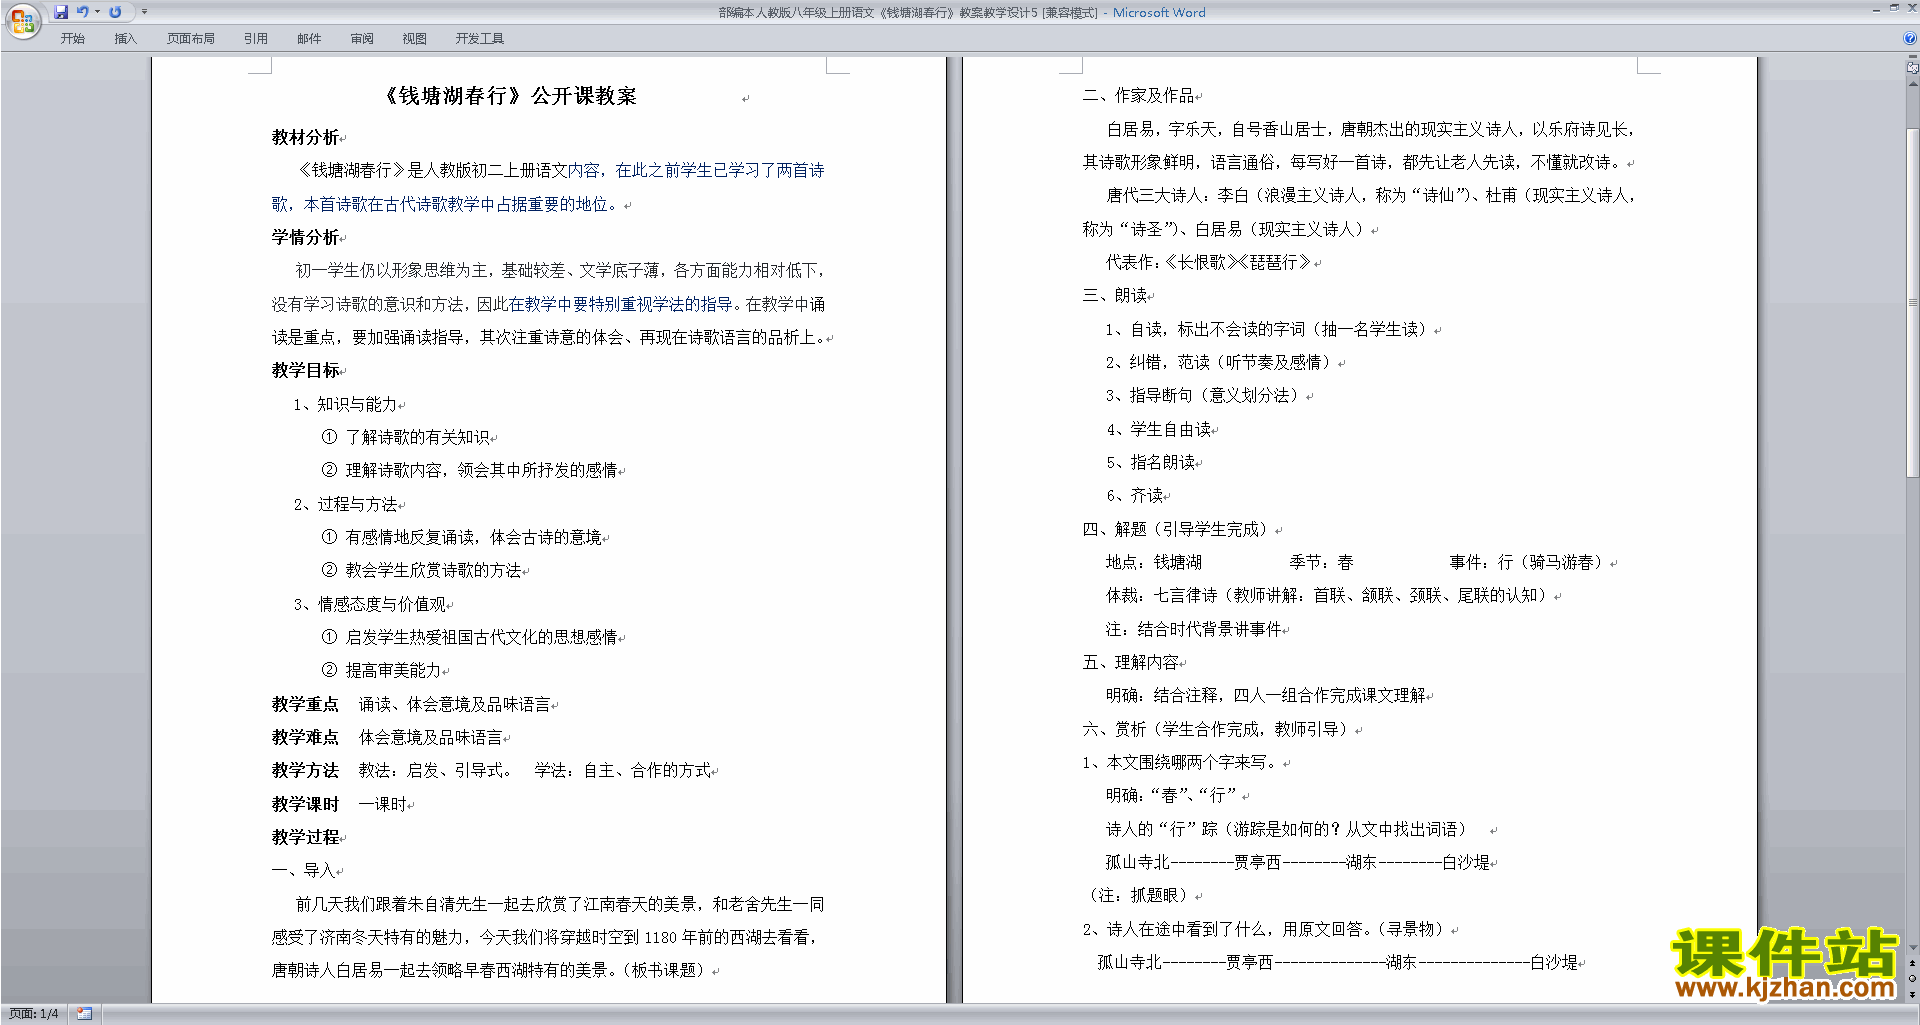Viewport: 1920px width, 1025px height.
Task: Click the line 6、齐读
Action: pos(1134,495)
